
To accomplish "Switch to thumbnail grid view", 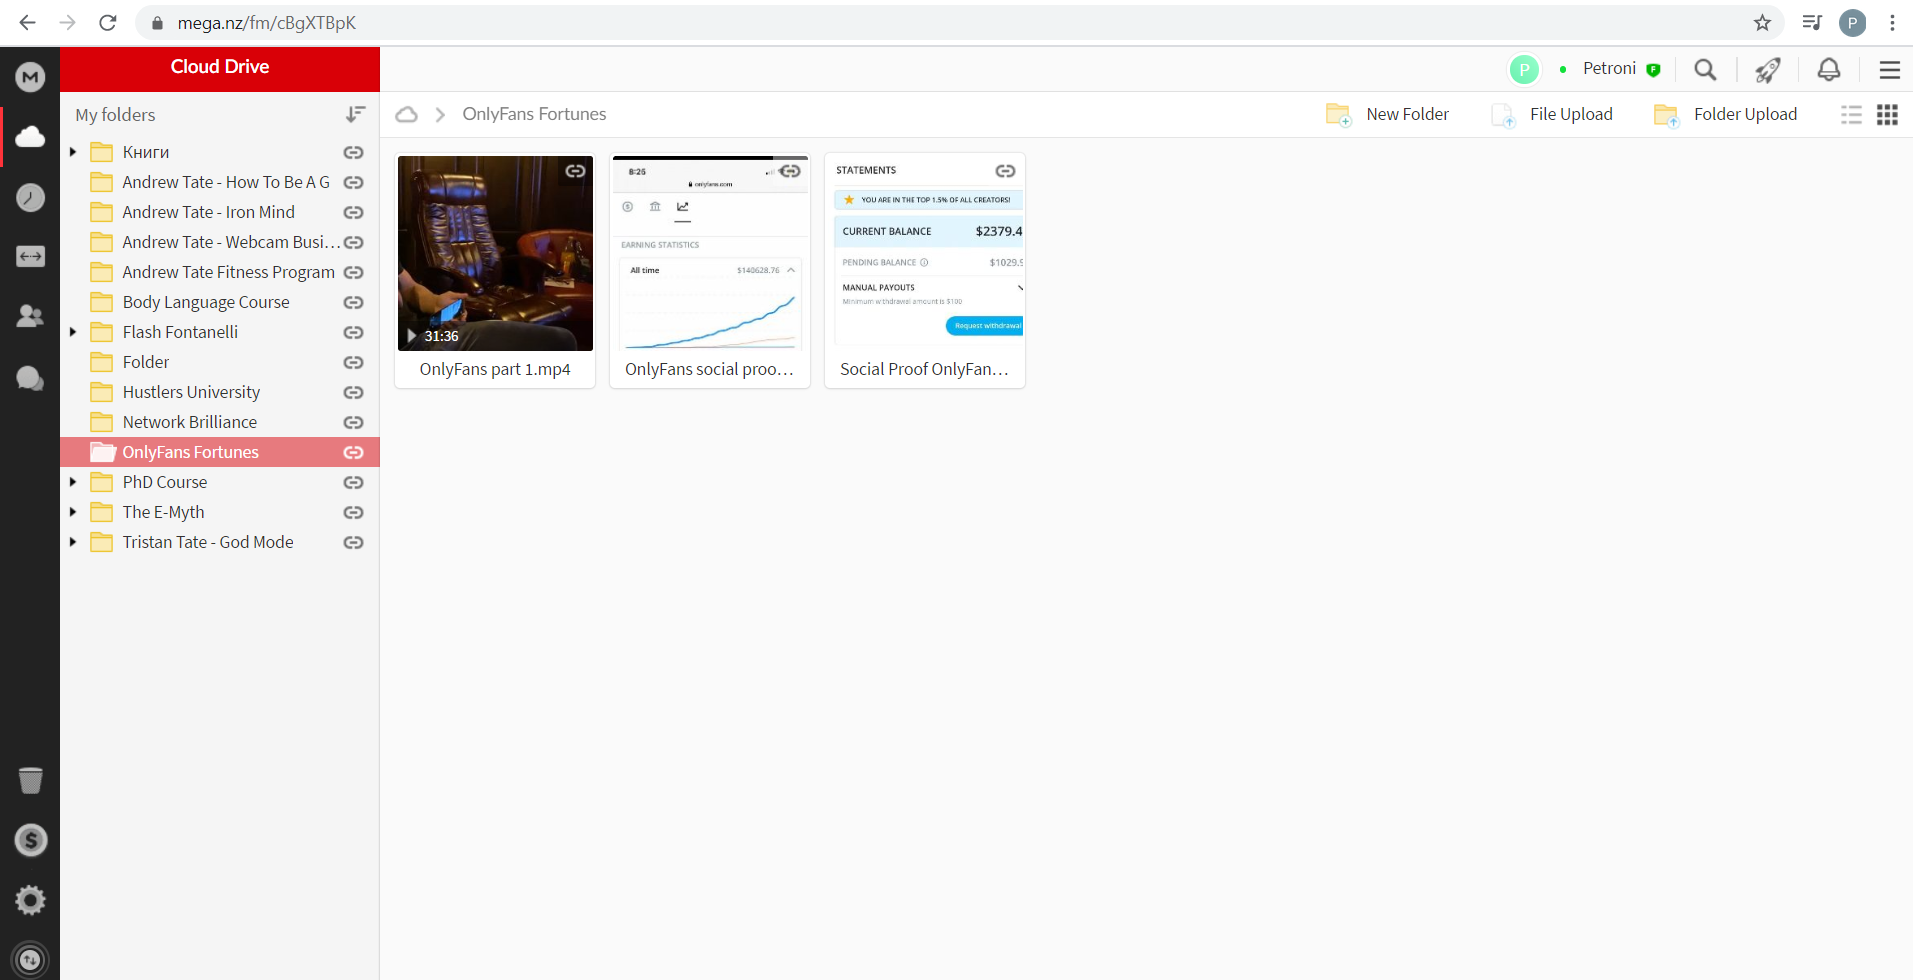I will 1887,115.
